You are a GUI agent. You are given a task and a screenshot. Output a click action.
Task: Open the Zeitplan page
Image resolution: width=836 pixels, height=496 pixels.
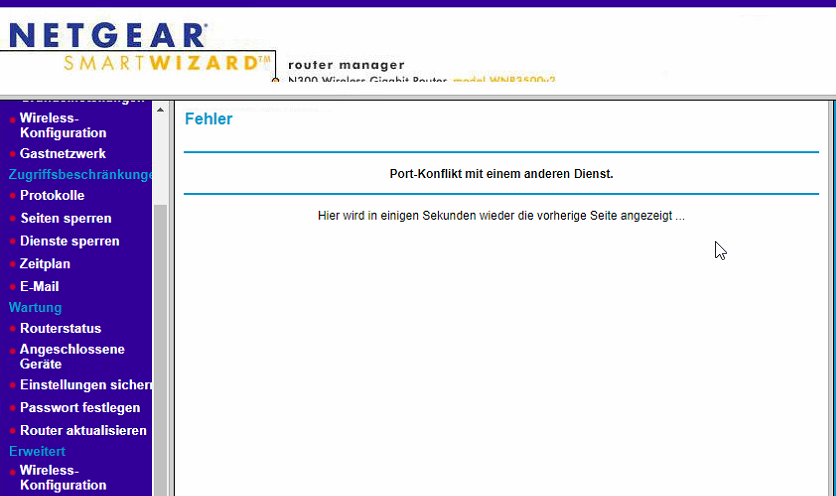(x=45, y=264)
